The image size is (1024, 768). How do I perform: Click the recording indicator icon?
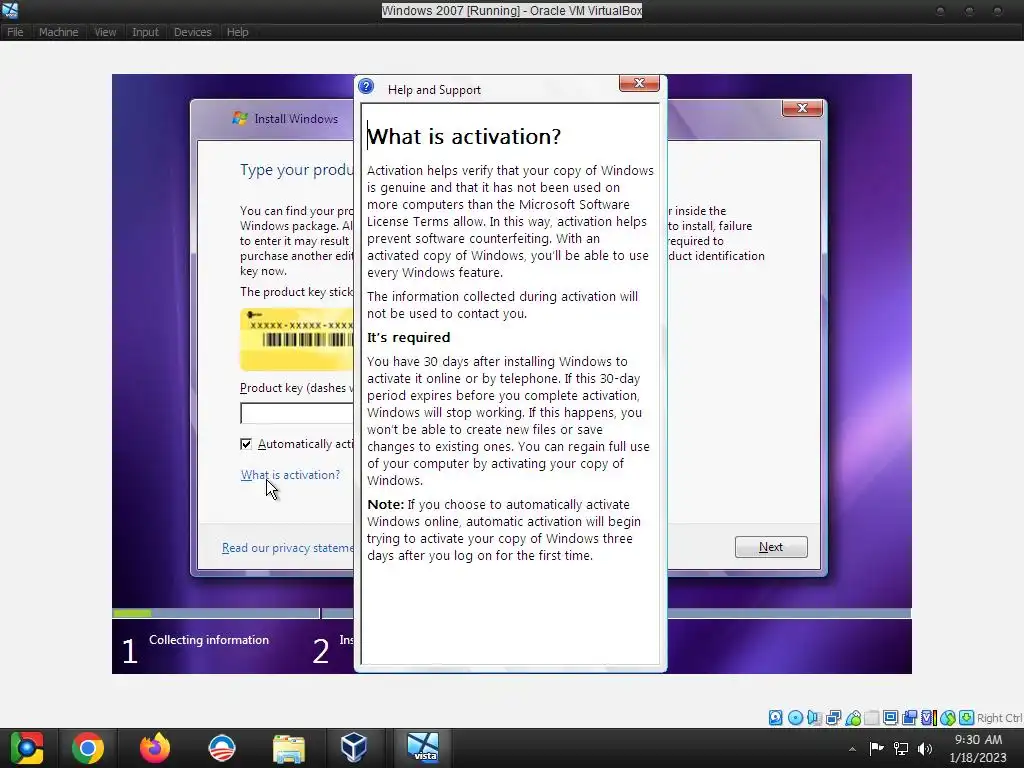[909, 718]
